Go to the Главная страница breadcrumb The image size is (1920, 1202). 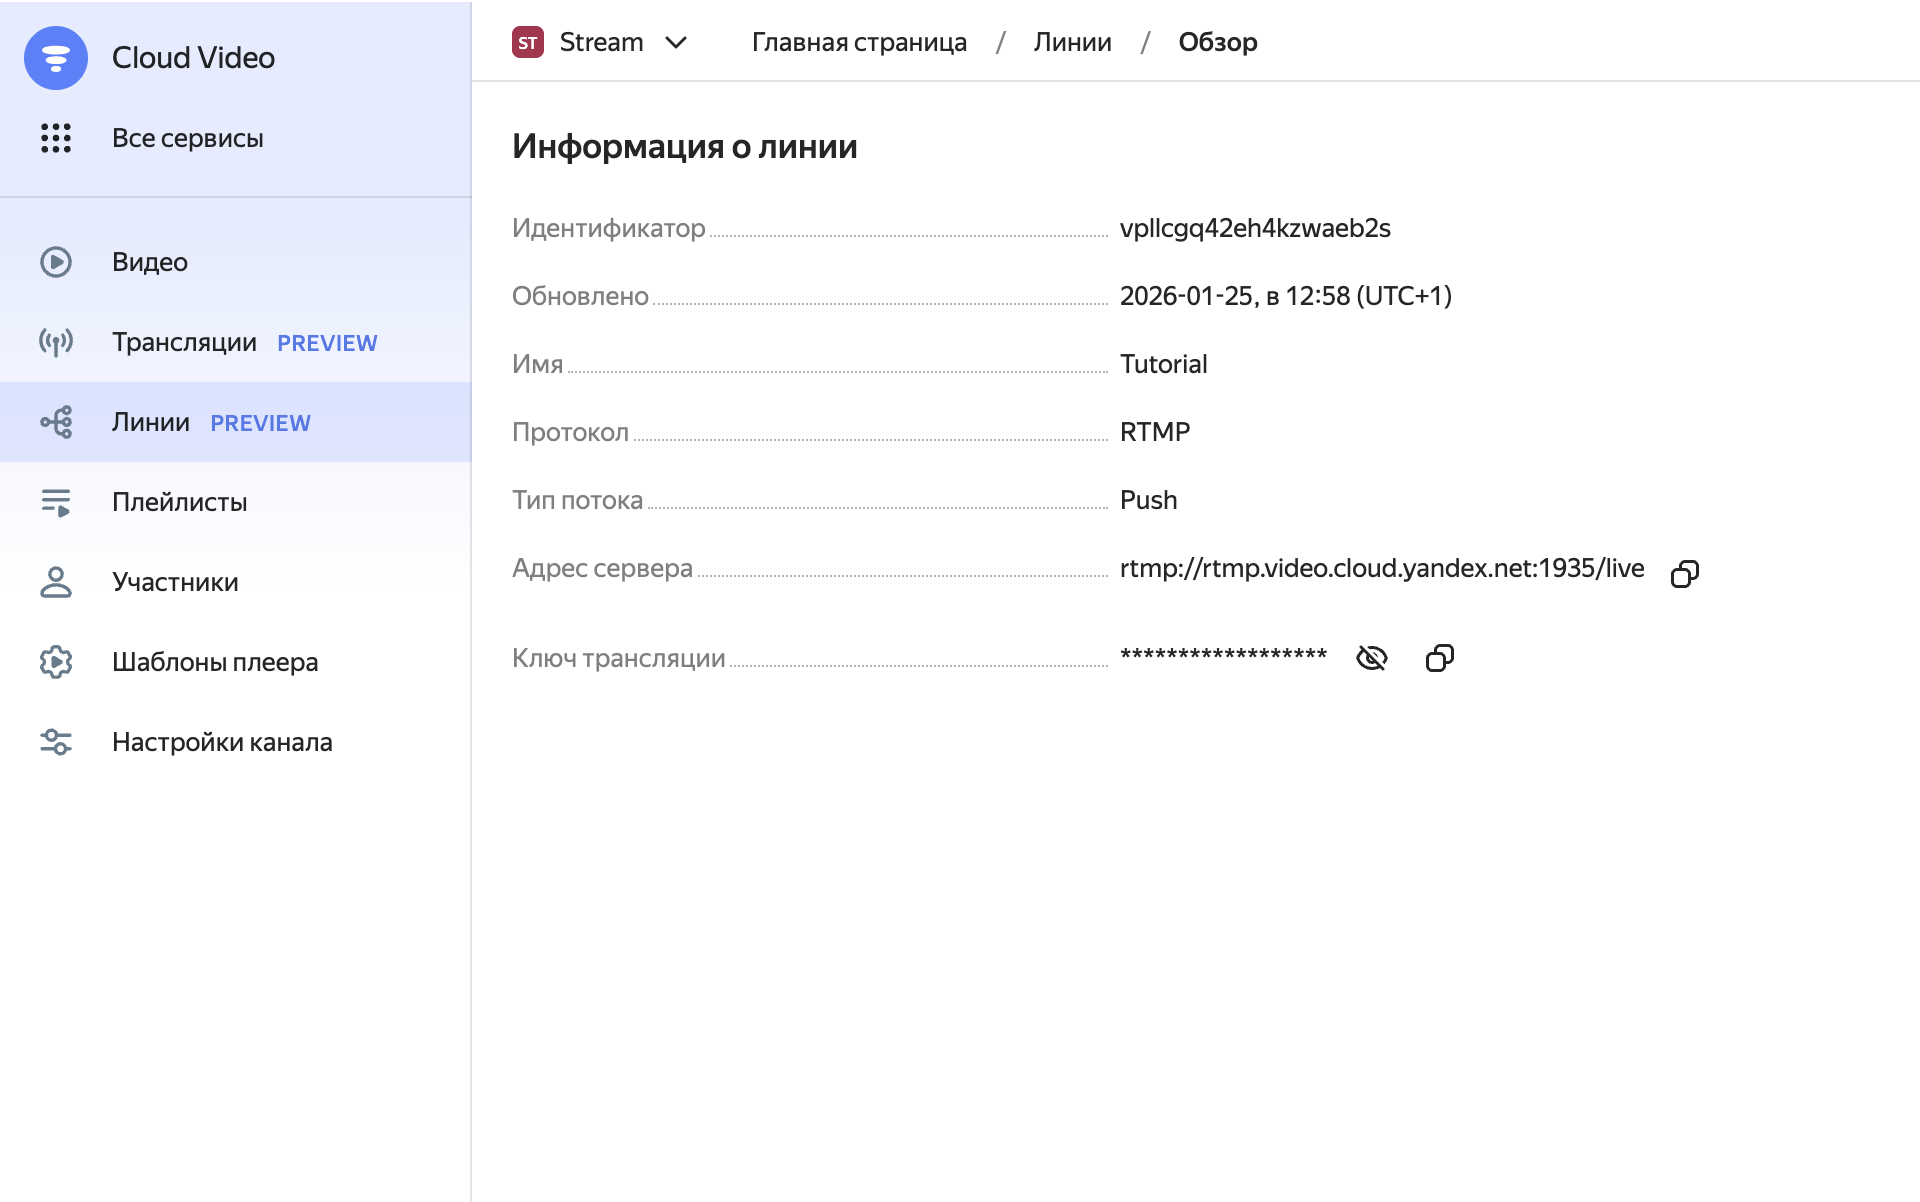click(859, 42)
